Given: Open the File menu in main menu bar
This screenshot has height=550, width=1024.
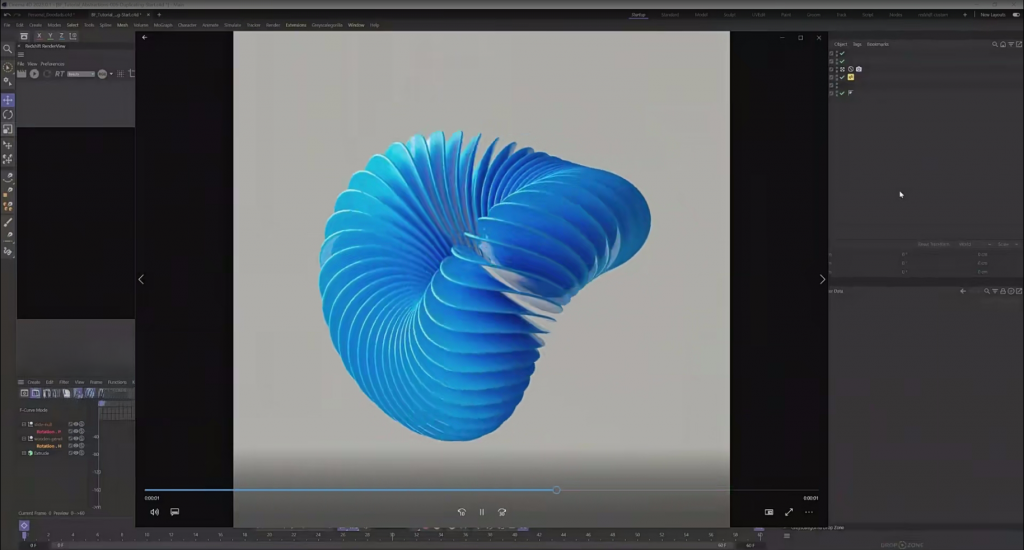Looking at the screenshot, I should (7, 25).
